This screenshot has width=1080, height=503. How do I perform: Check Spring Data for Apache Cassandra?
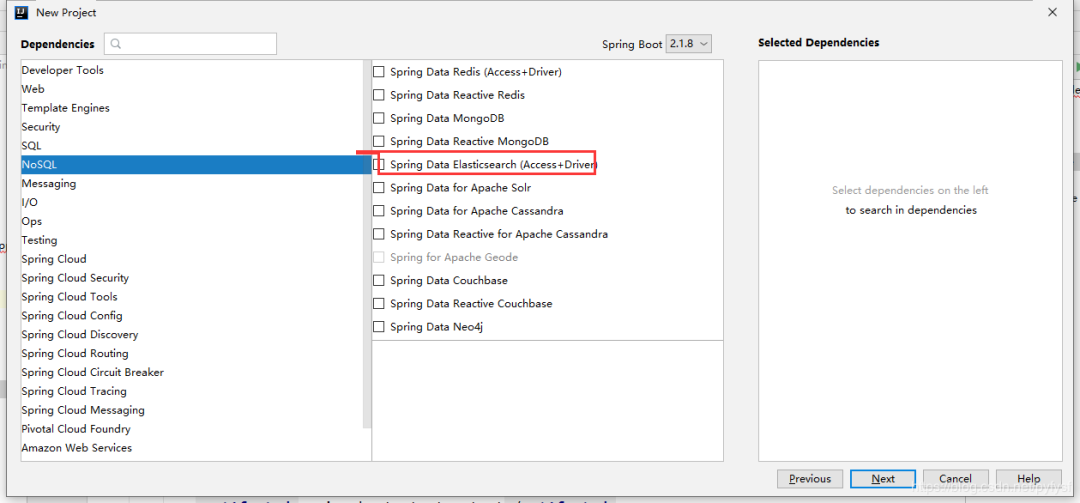click(379, 211)
